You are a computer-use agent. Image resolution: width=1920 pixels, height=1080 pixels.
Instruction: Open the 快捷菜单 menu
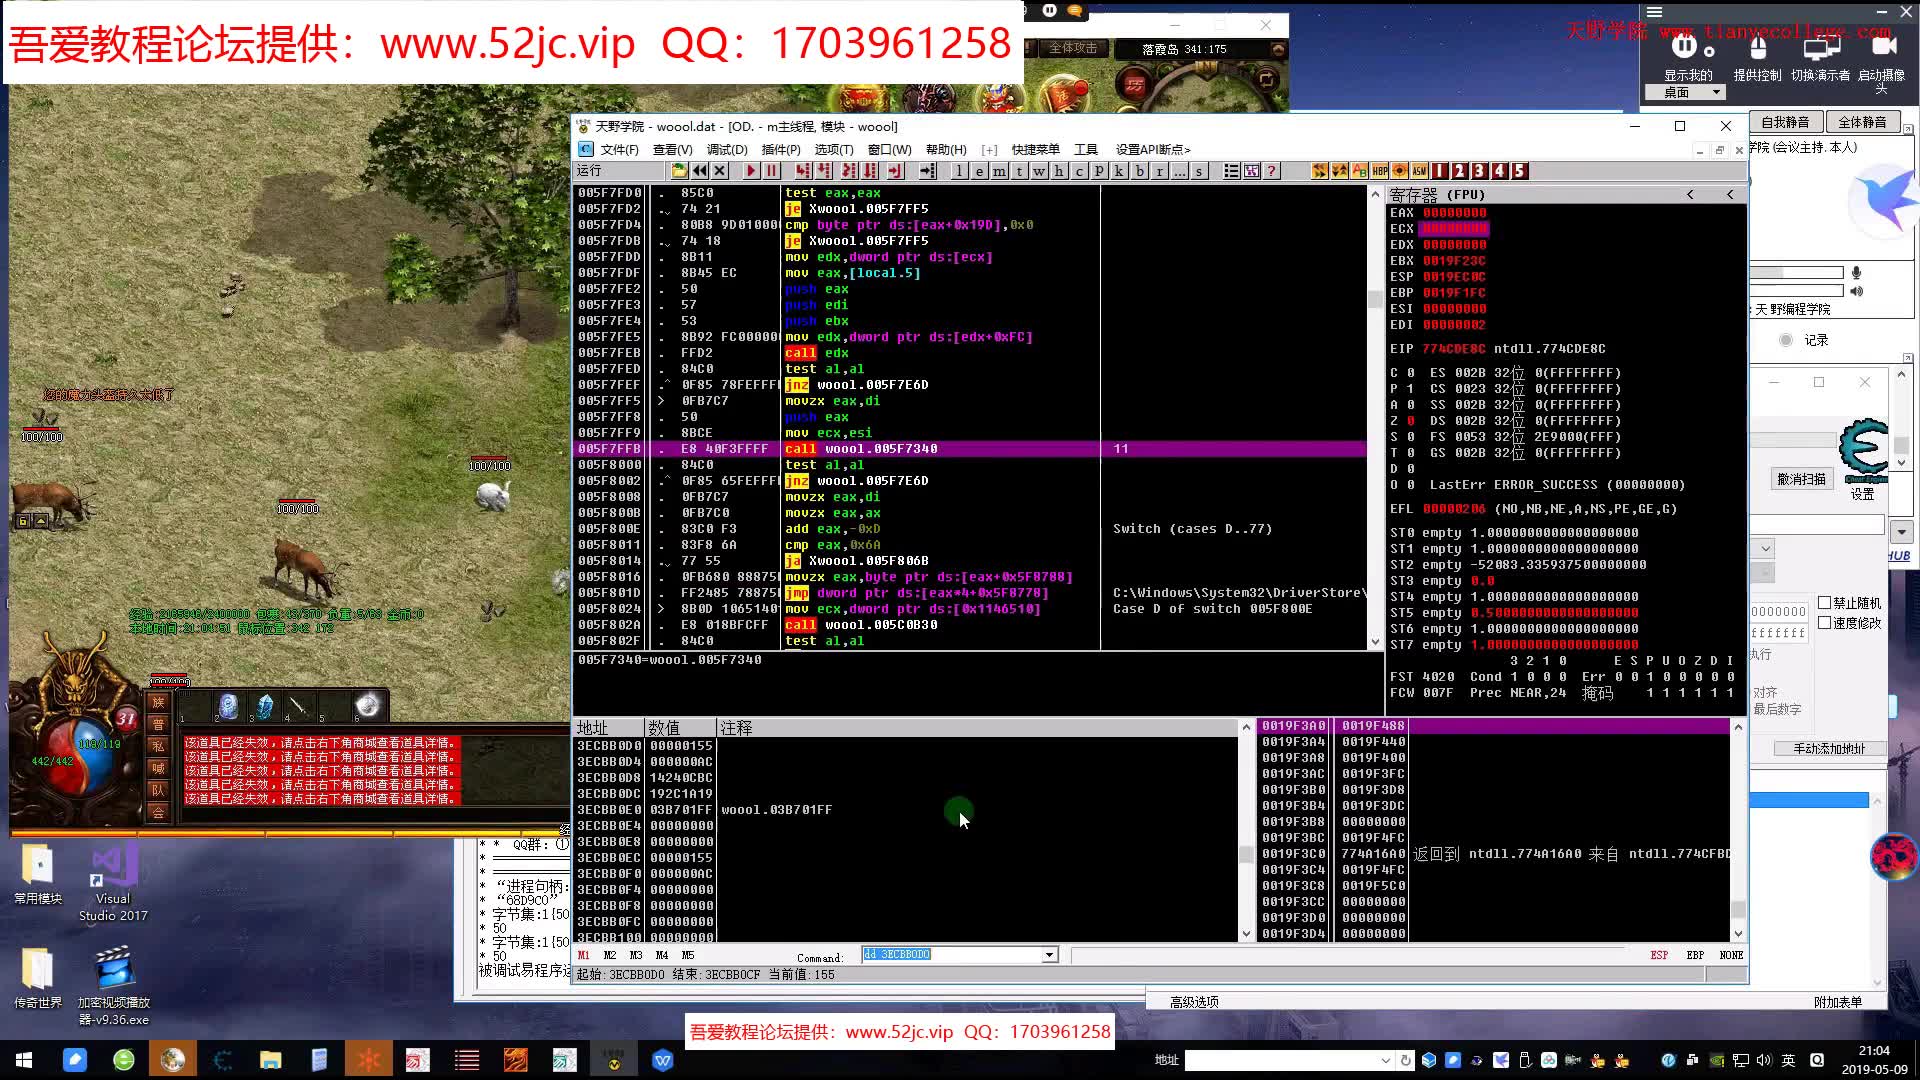point(1035,149)
